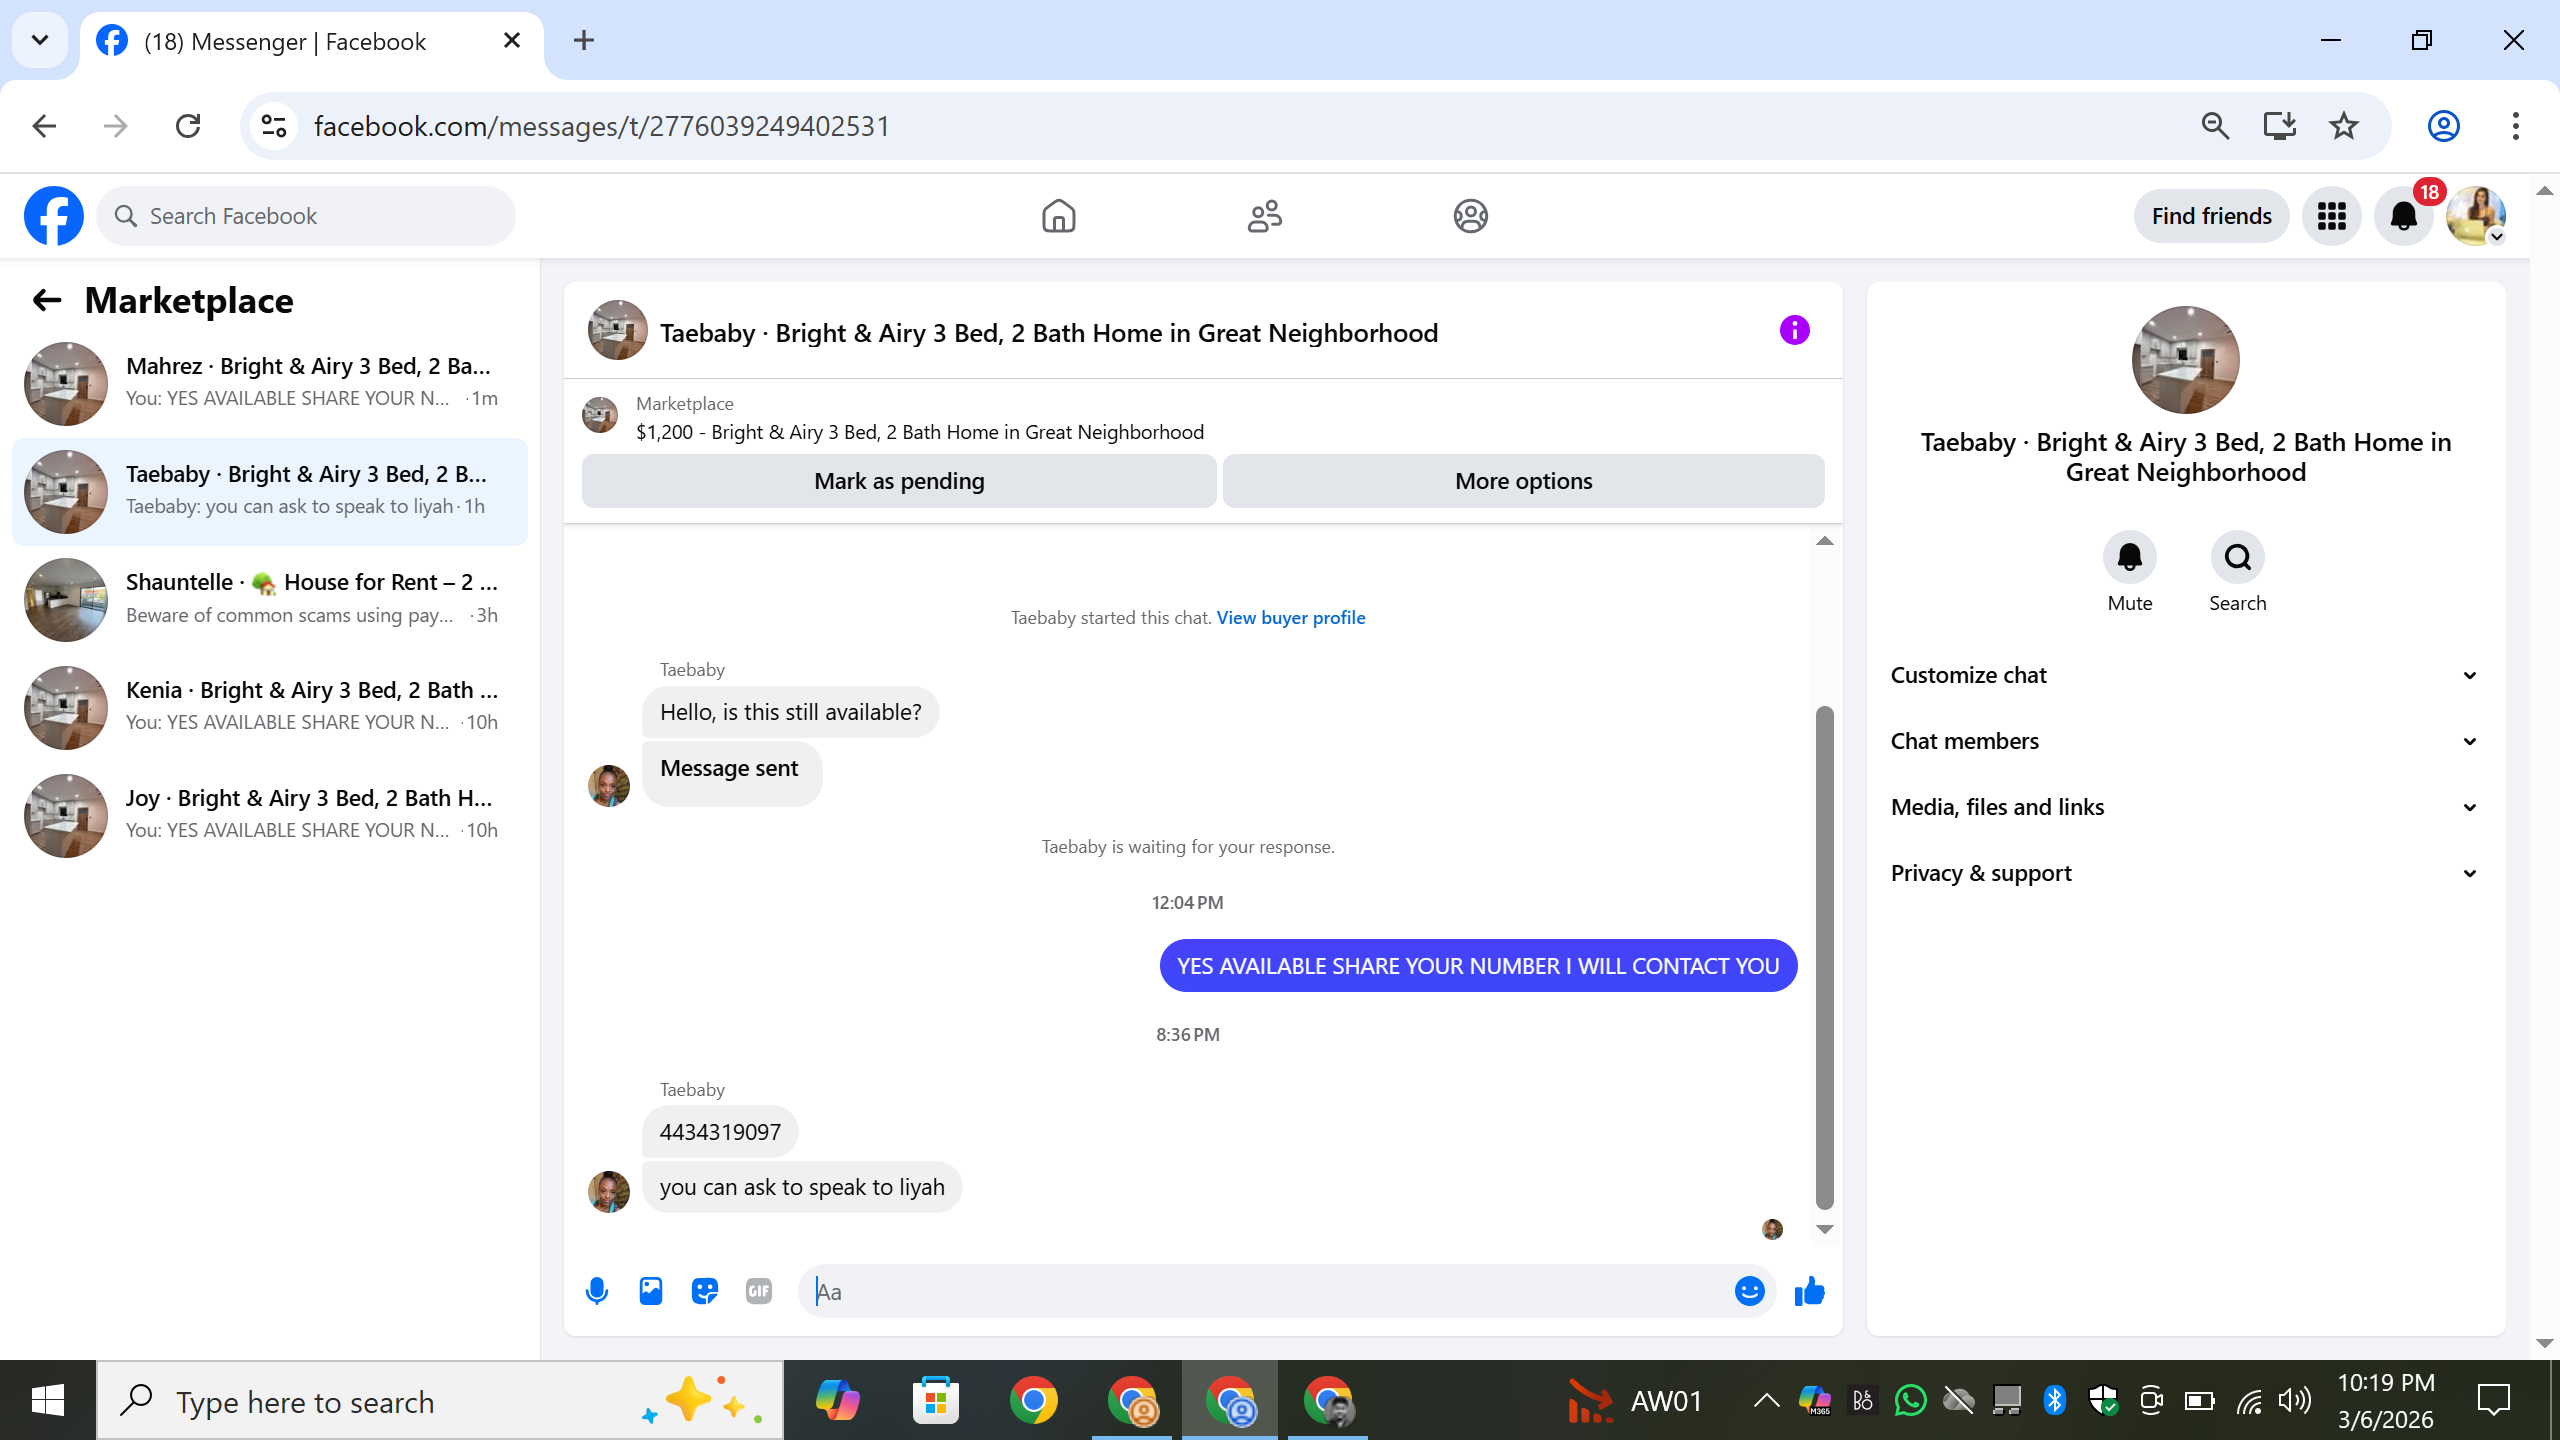Attach a photo with the image icon
2560x1440 pixels.
tap(651, 1291)
